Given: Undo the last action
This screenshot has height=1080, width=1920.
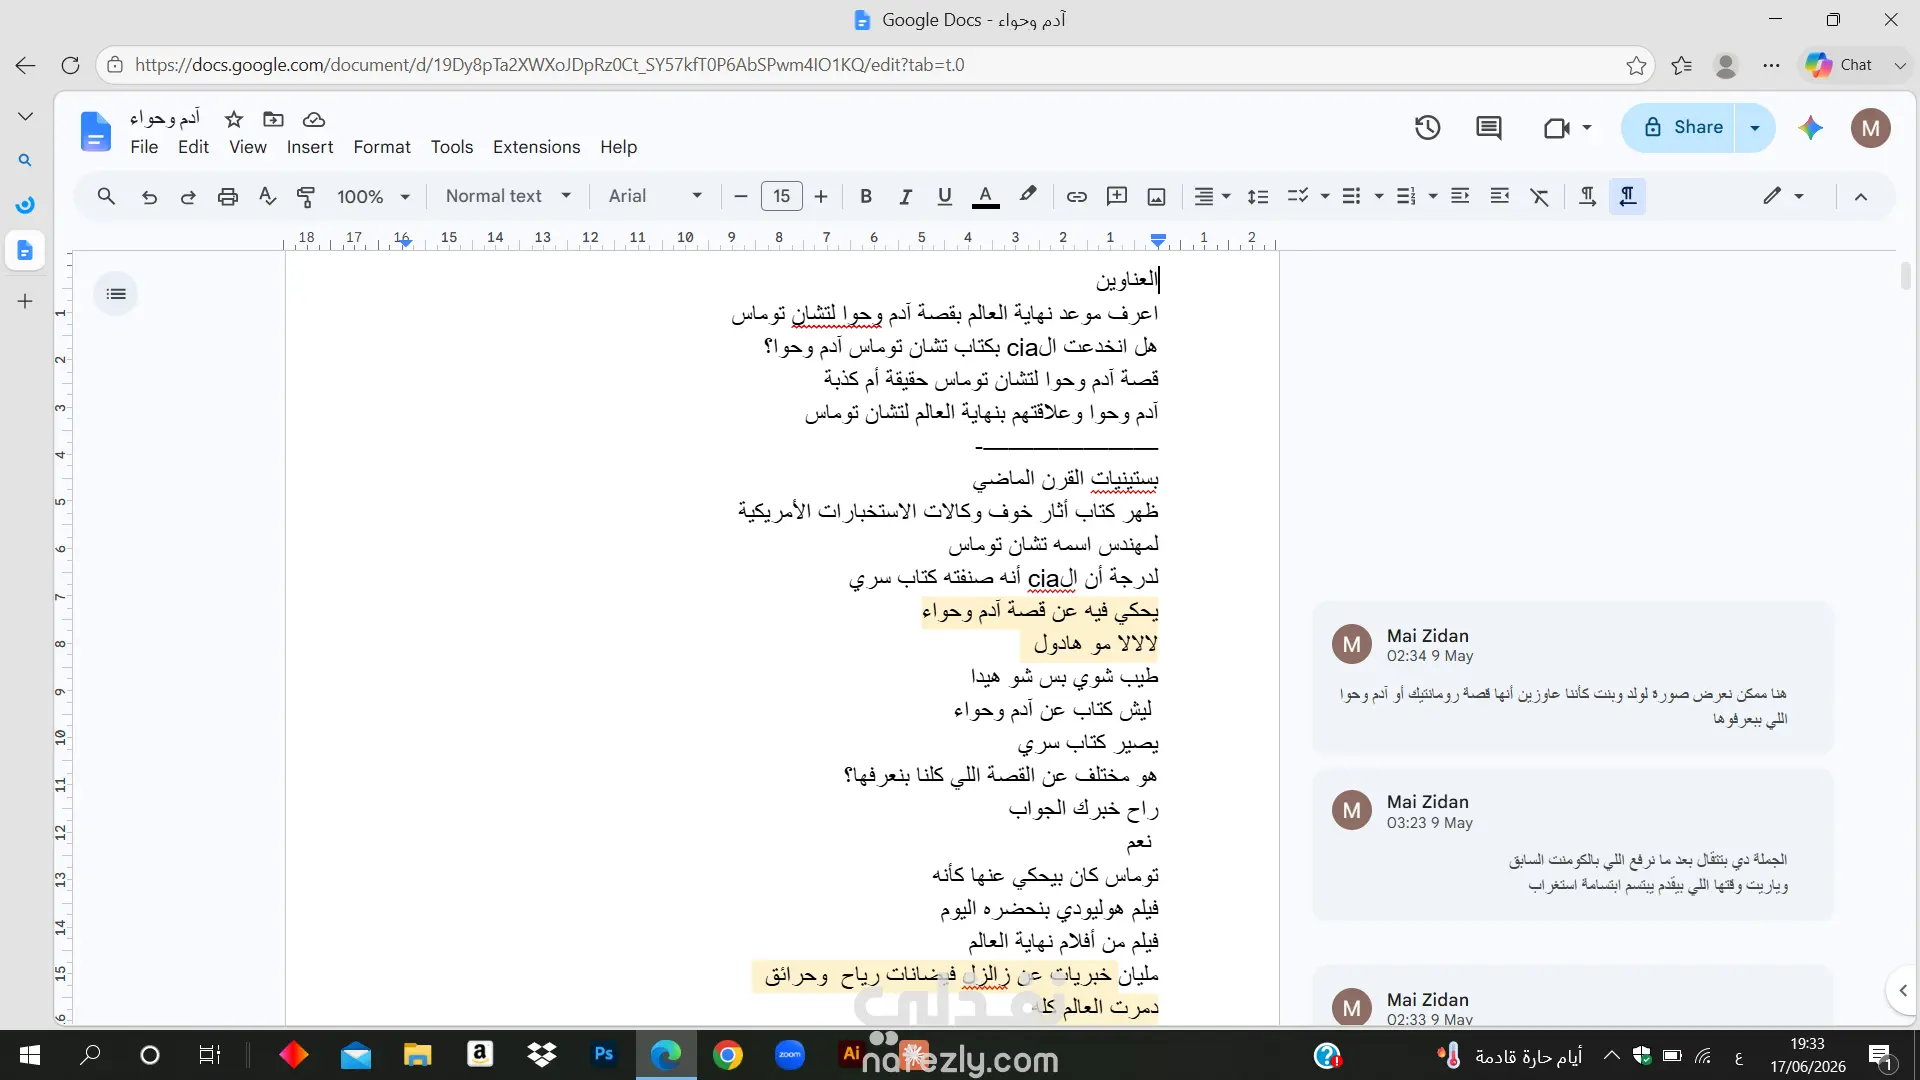Looking at the screenshot, I should click(149, 196).
